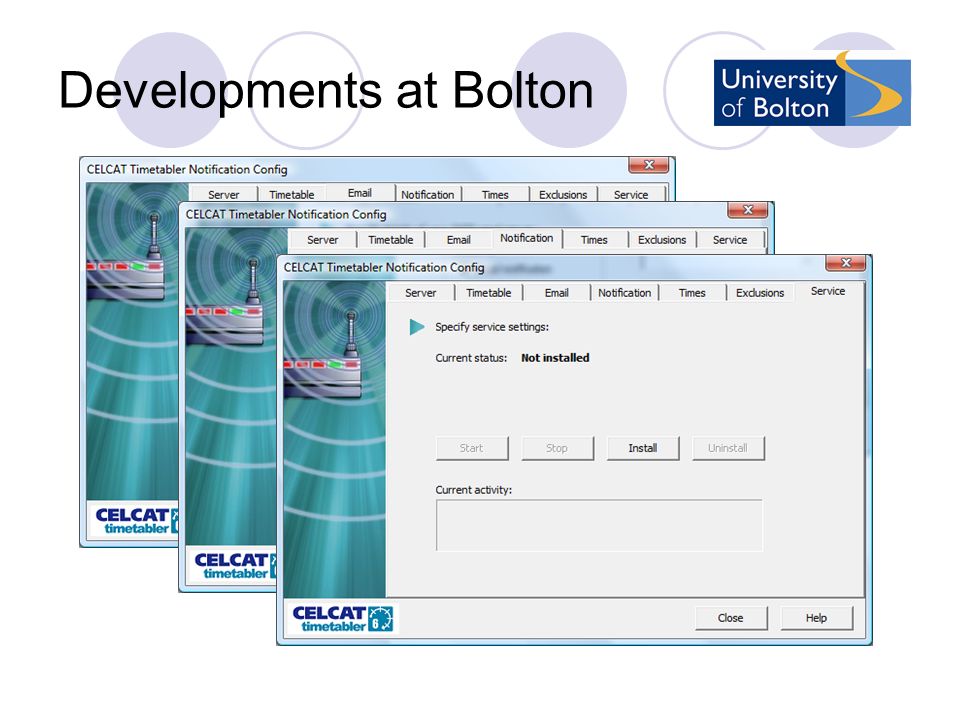960x720 pixels.
Task: Click the front window title bar text
Action: (384, 268)
